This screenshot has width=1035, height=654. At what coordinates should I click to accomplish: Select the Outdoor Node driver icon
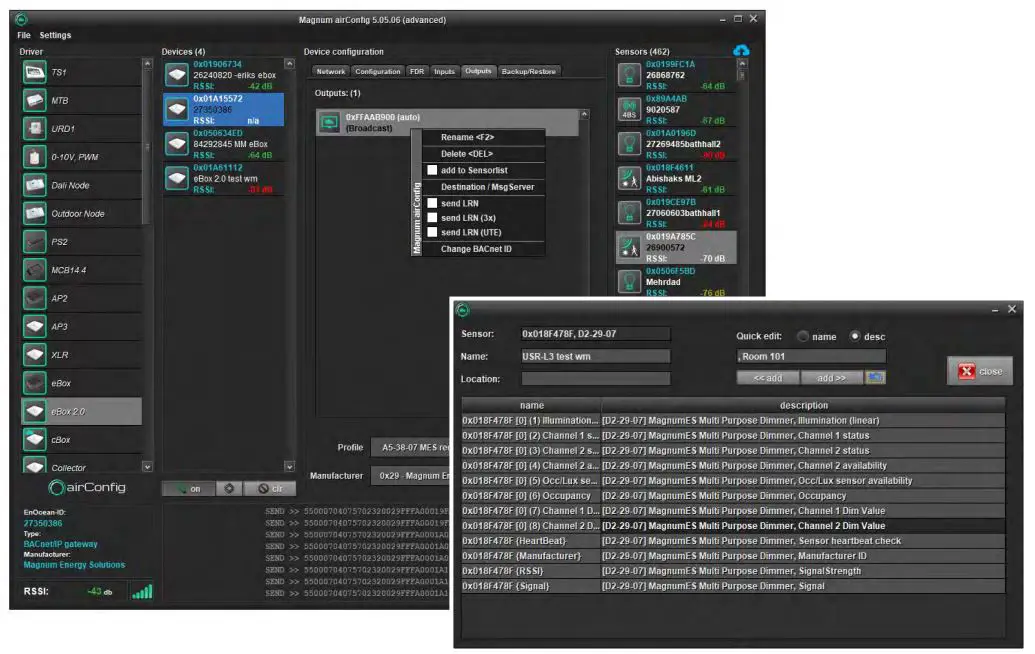click(34, 214)
